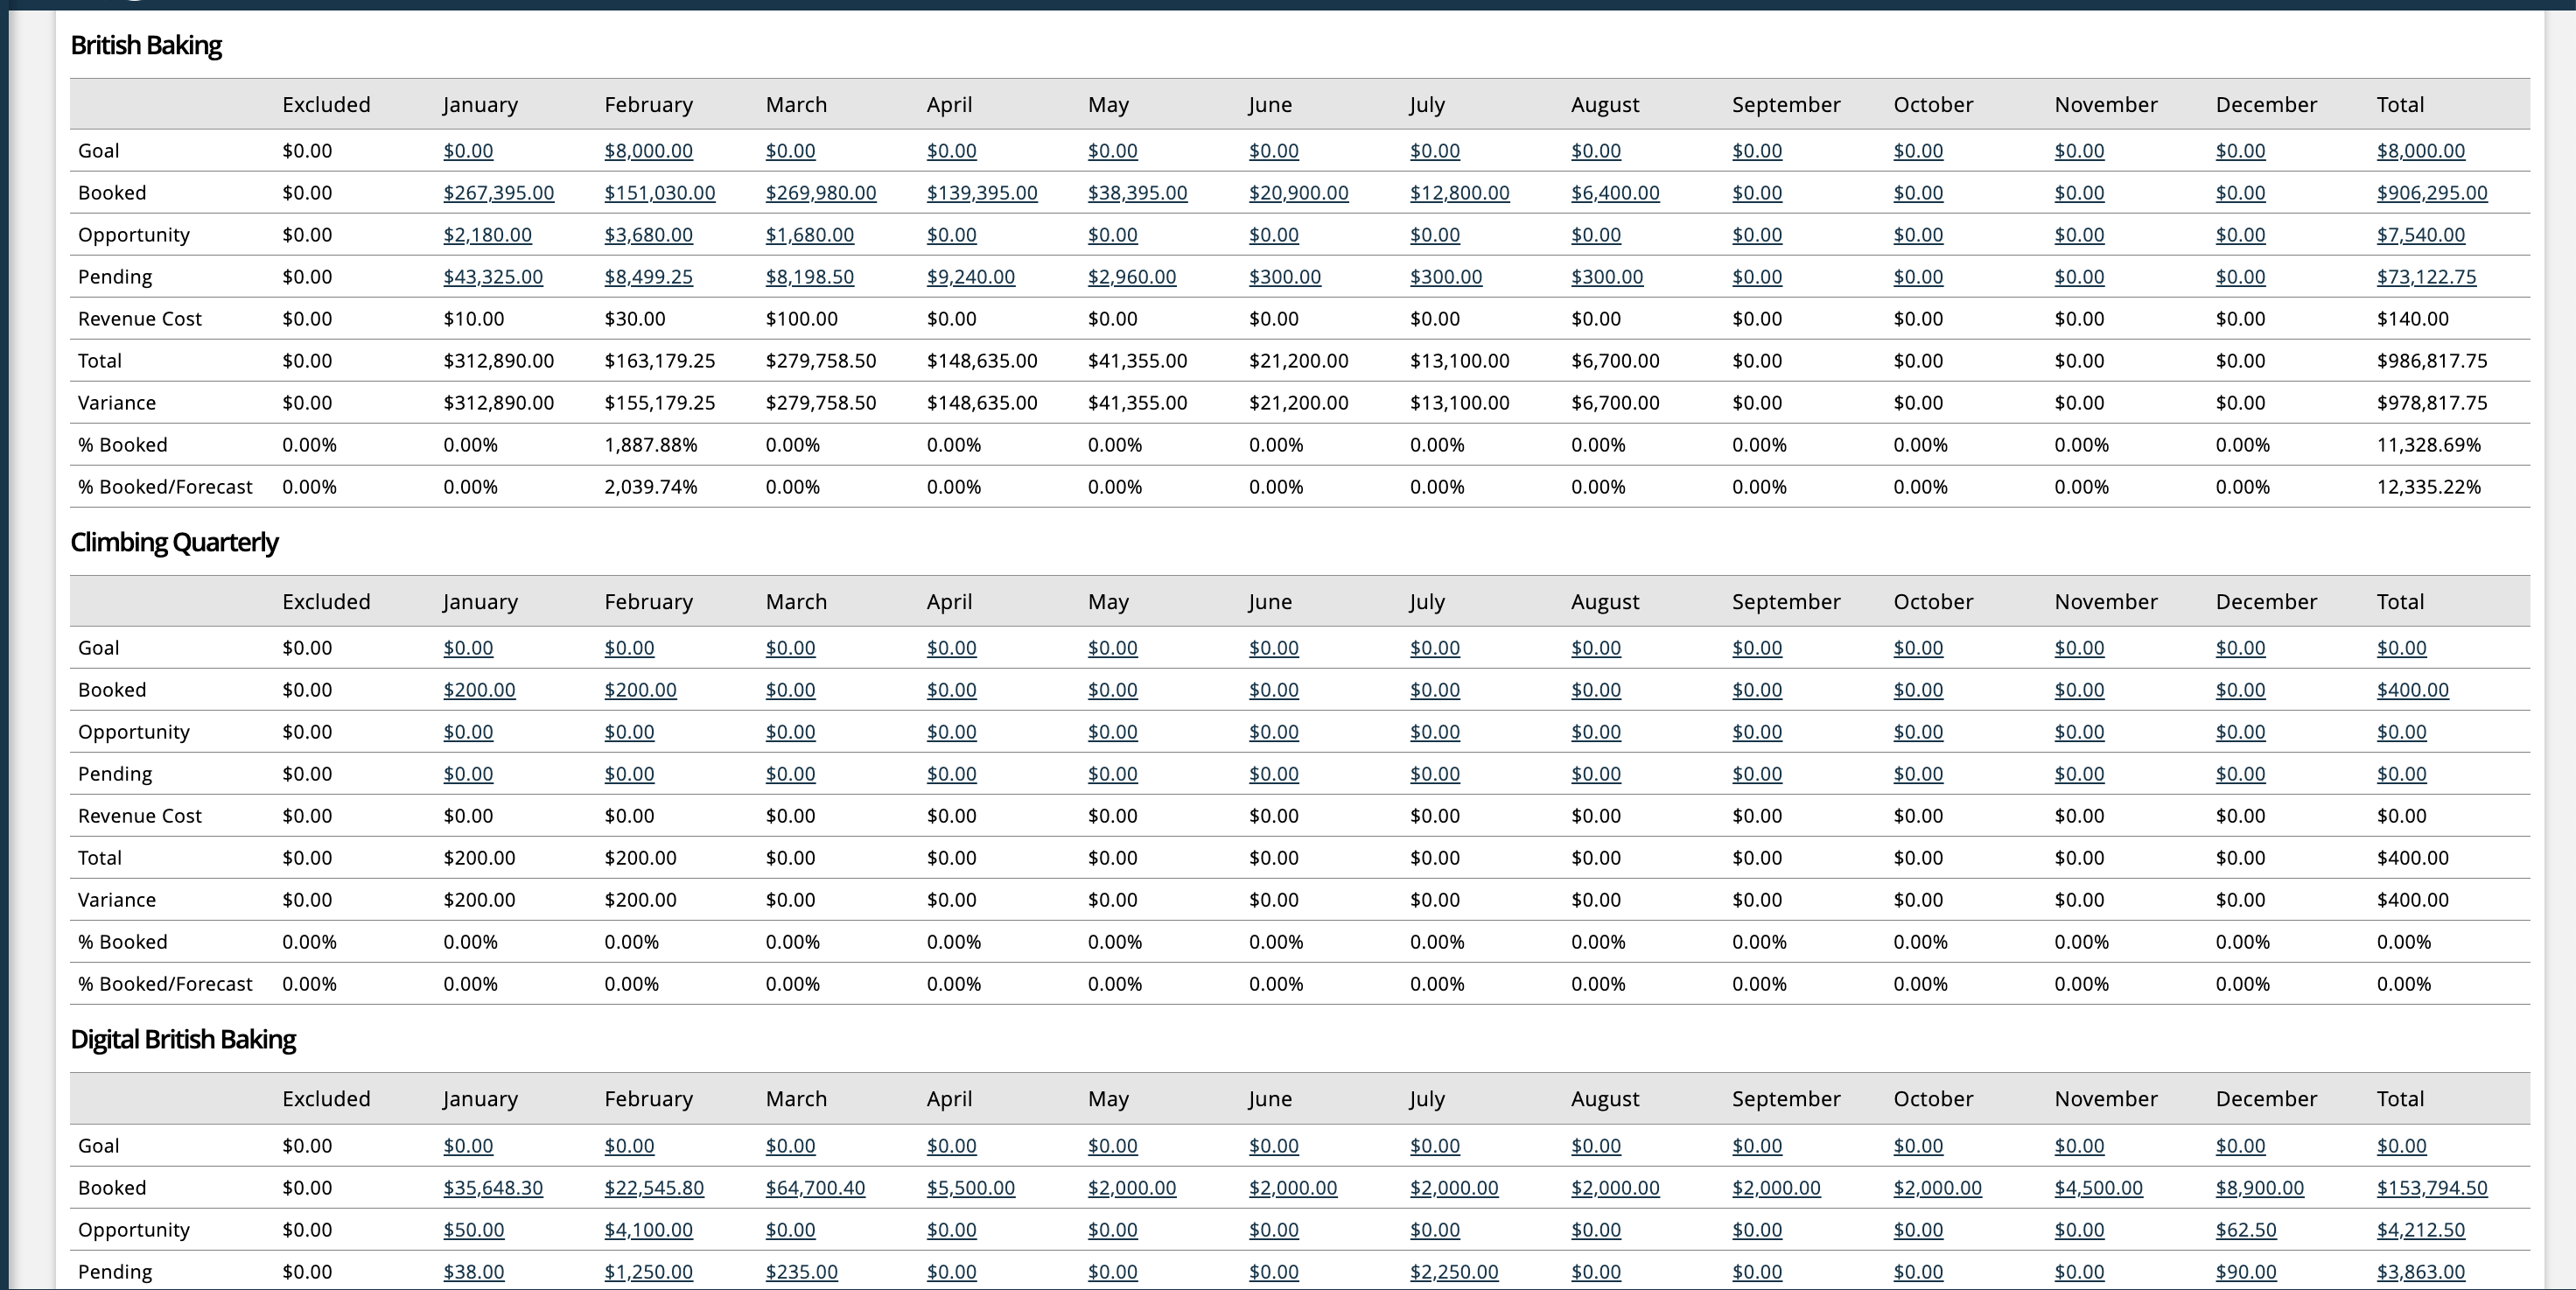Click the February Goal $8,000.00 link
The width and height of the screenshot is (2576, 1290).
[x=648, y=151]
